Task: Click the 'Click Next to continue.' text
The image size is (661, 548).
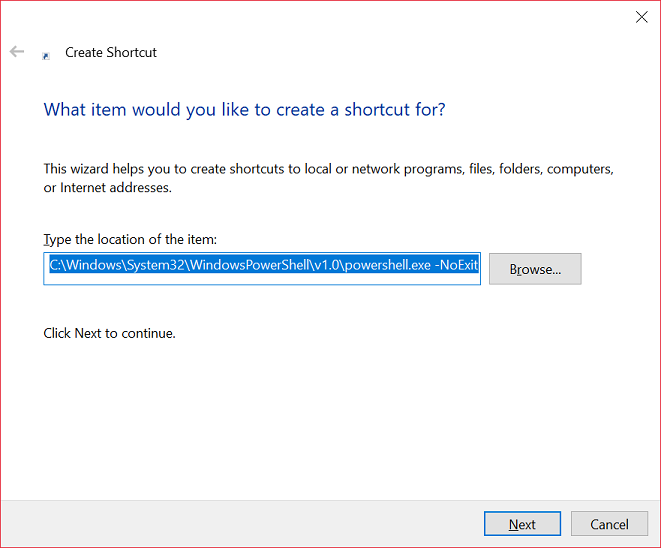Action: (110, 333)
